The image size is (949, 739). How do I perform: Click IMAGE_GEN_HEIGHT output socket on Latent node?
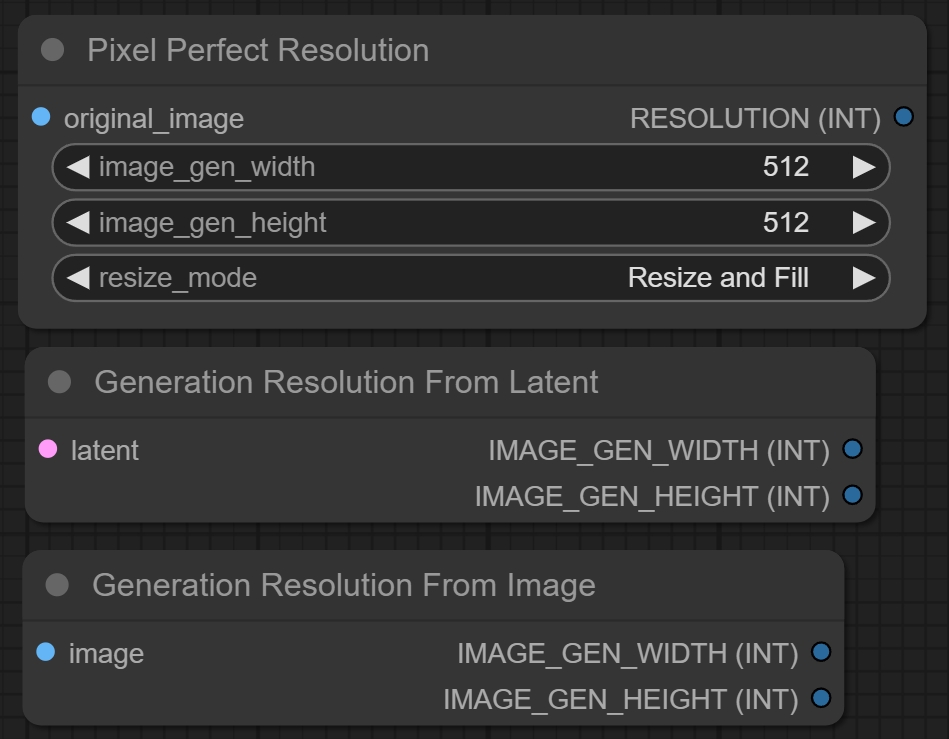[852, 494]
